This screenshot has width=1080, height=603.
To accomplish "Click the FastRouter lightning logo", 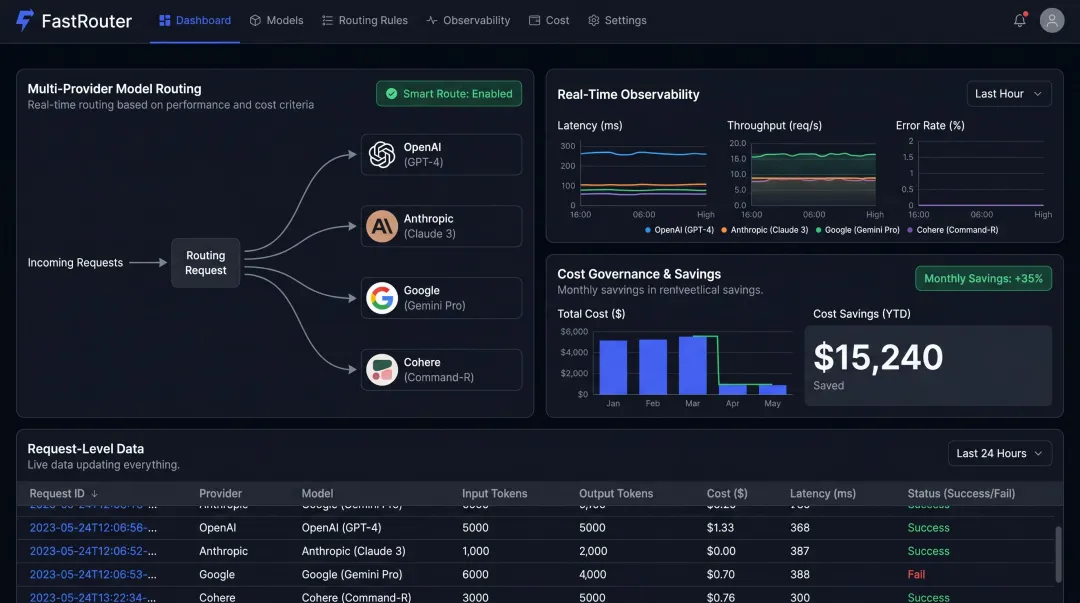I will pyautogui.click(x=24, y=20).
